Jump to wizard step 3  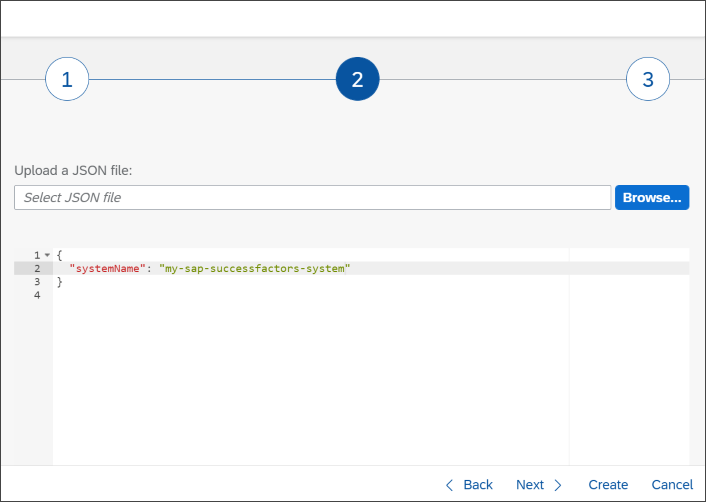(648, 79)
